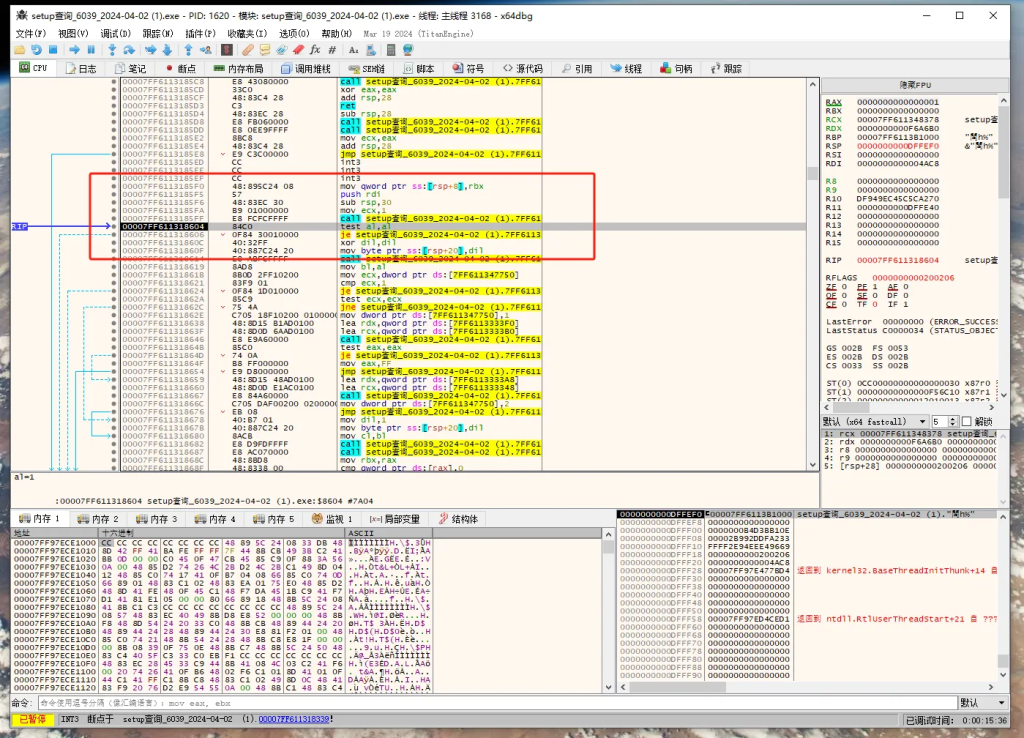Click the step over toolbar icon

(x=129, y=49)
